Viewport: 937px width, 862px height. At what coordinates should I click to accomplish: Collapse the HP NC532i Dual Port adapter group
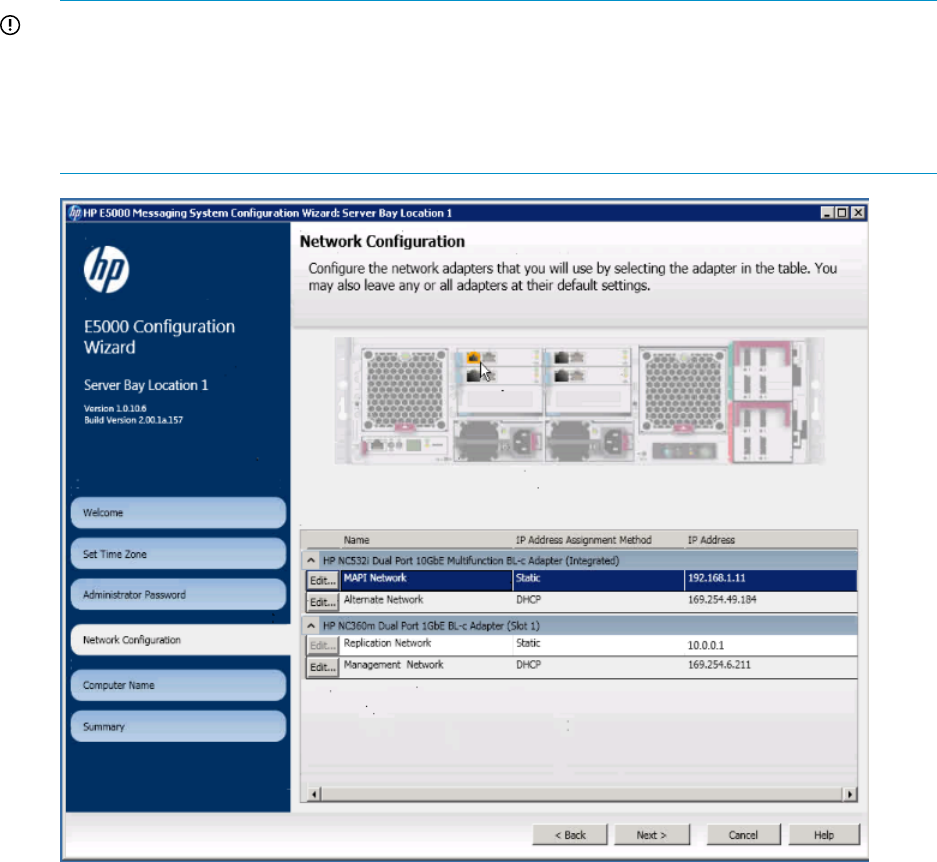(x=311, y=561)
